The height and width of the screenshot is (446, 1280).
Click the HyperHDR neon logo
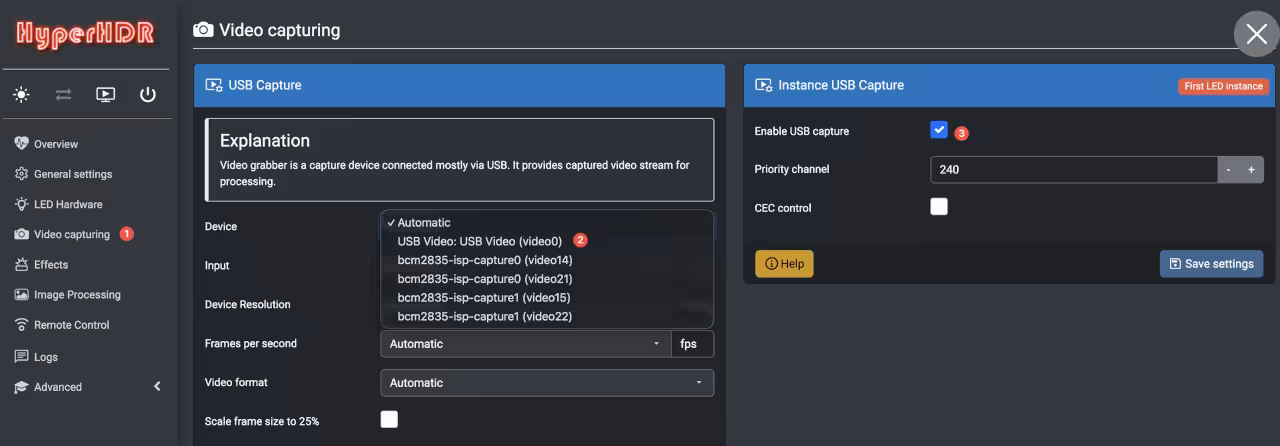tap(86, 34)
